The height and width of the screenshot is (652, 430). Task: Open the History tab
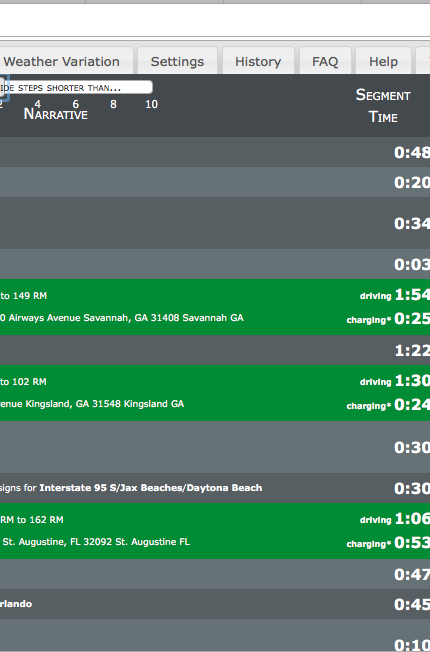pyautogui.click(x=258, y=62)
